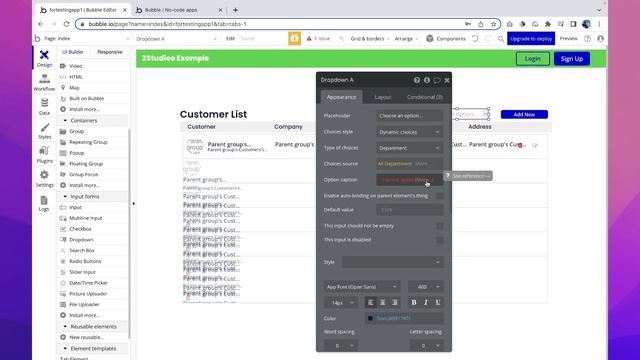
Task: Select the Search Box element
Action: click(82, 250)
